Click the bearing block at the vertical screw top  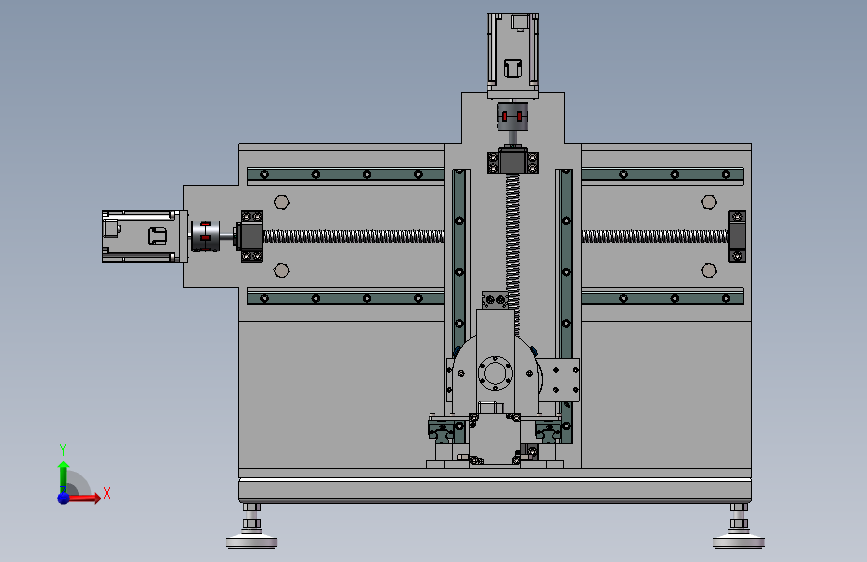tap(513, 160)
